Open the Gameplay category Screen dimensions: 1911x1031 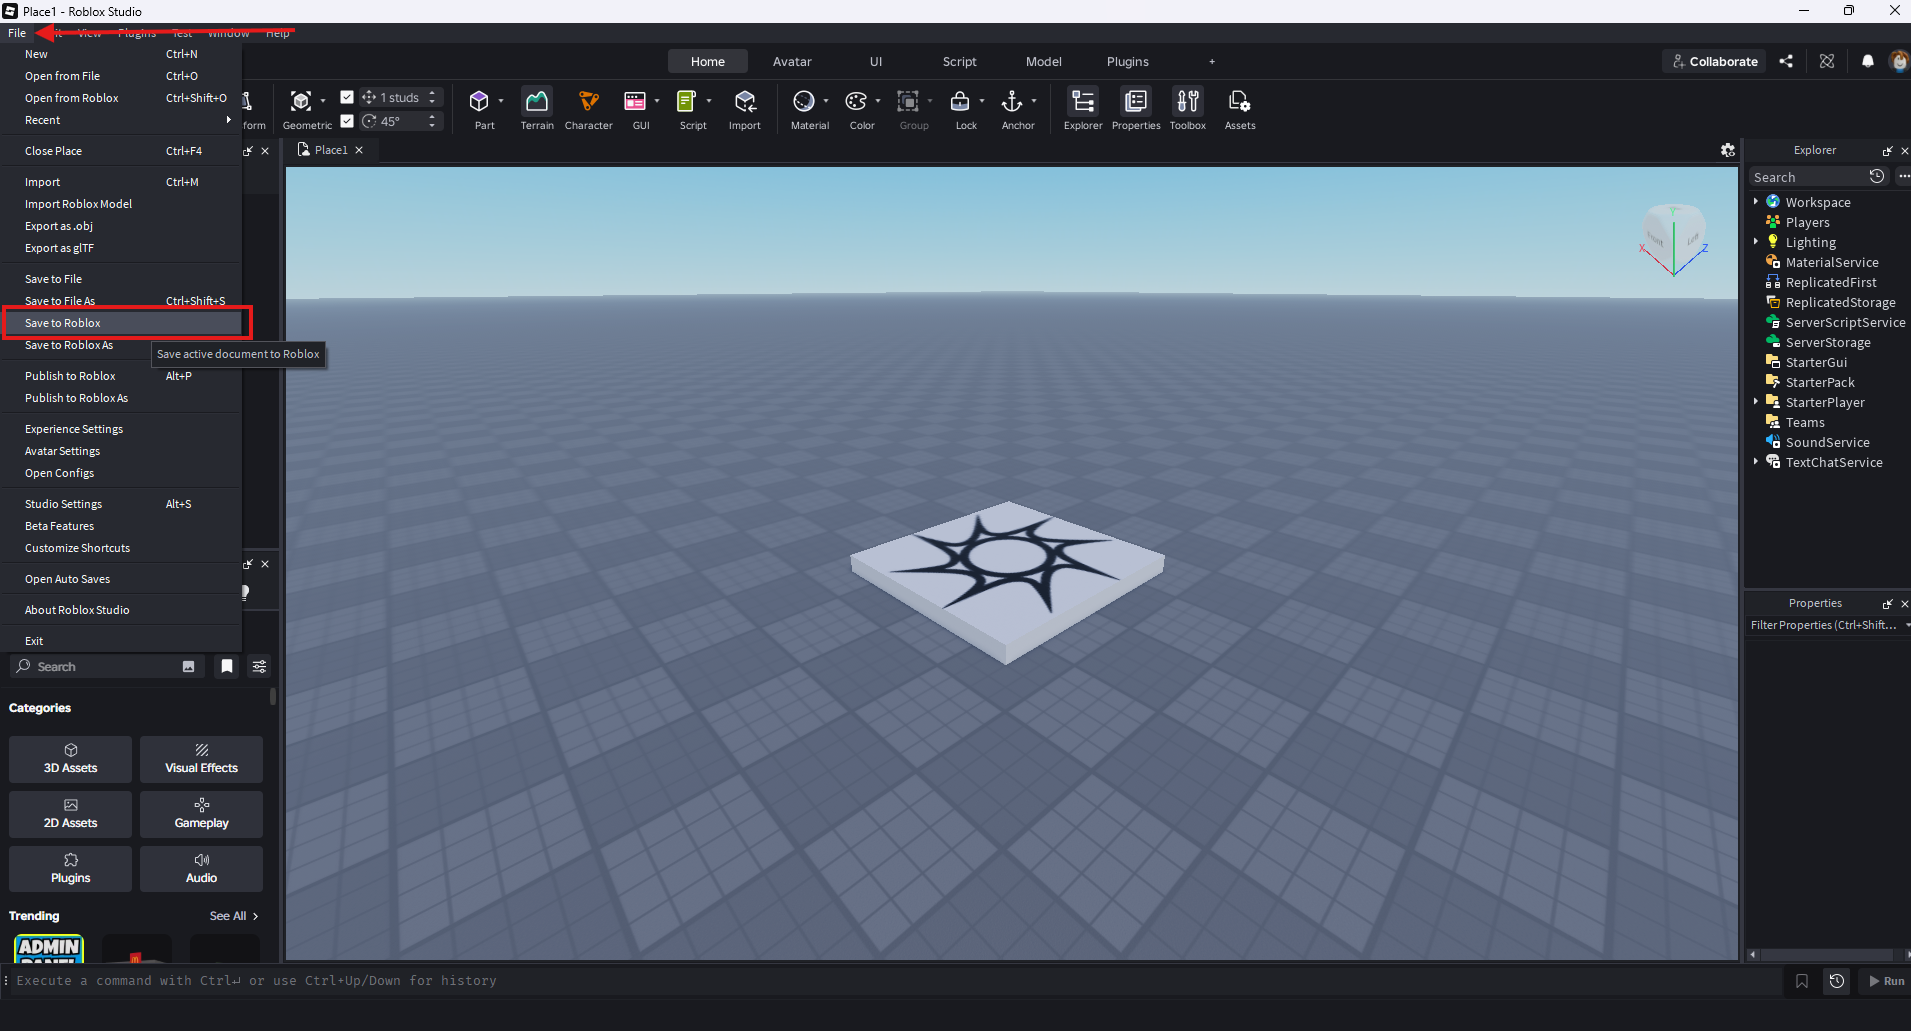pyautogui.click(x=201, y=814)
